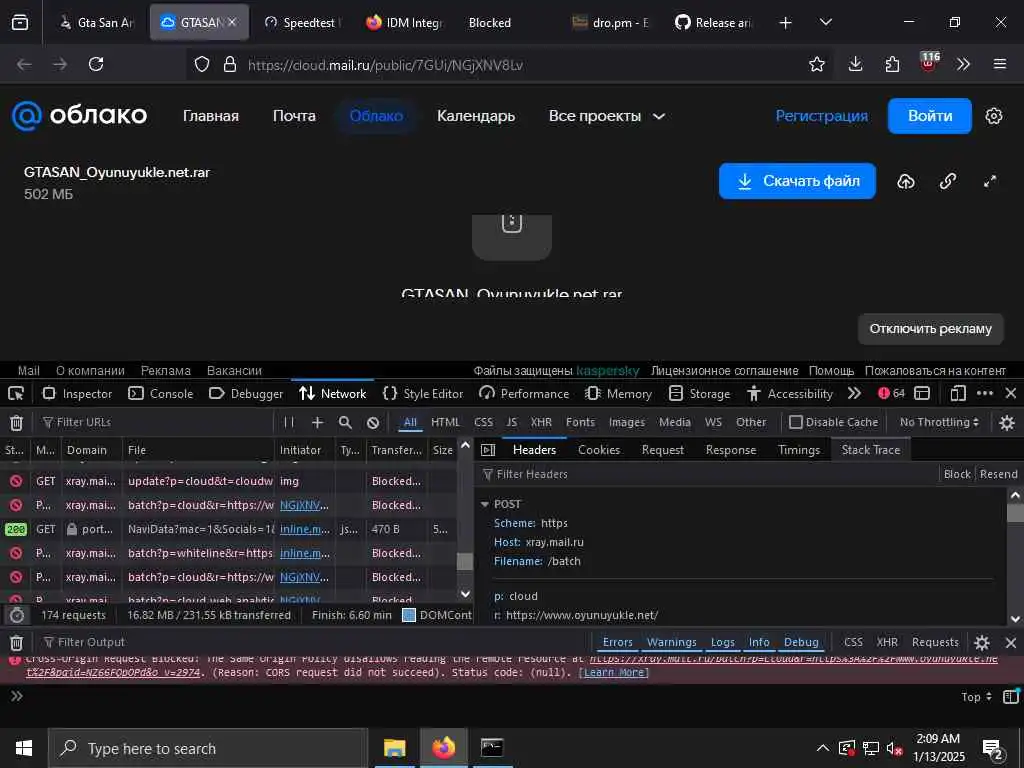Select the Response tab in request details
This screenshot has width=1024, height=768.
click(731, 450)
